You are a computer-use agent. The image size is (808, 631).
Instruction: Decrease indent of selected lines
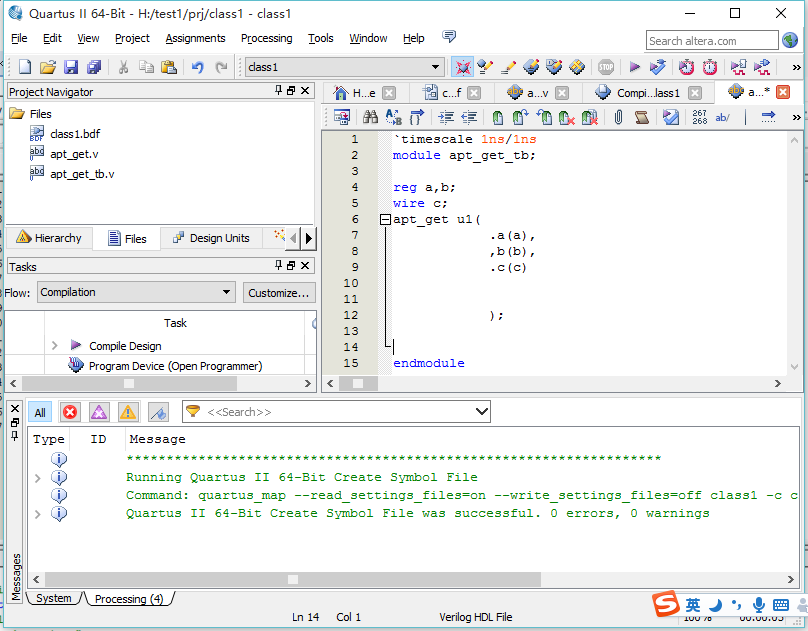469,117
